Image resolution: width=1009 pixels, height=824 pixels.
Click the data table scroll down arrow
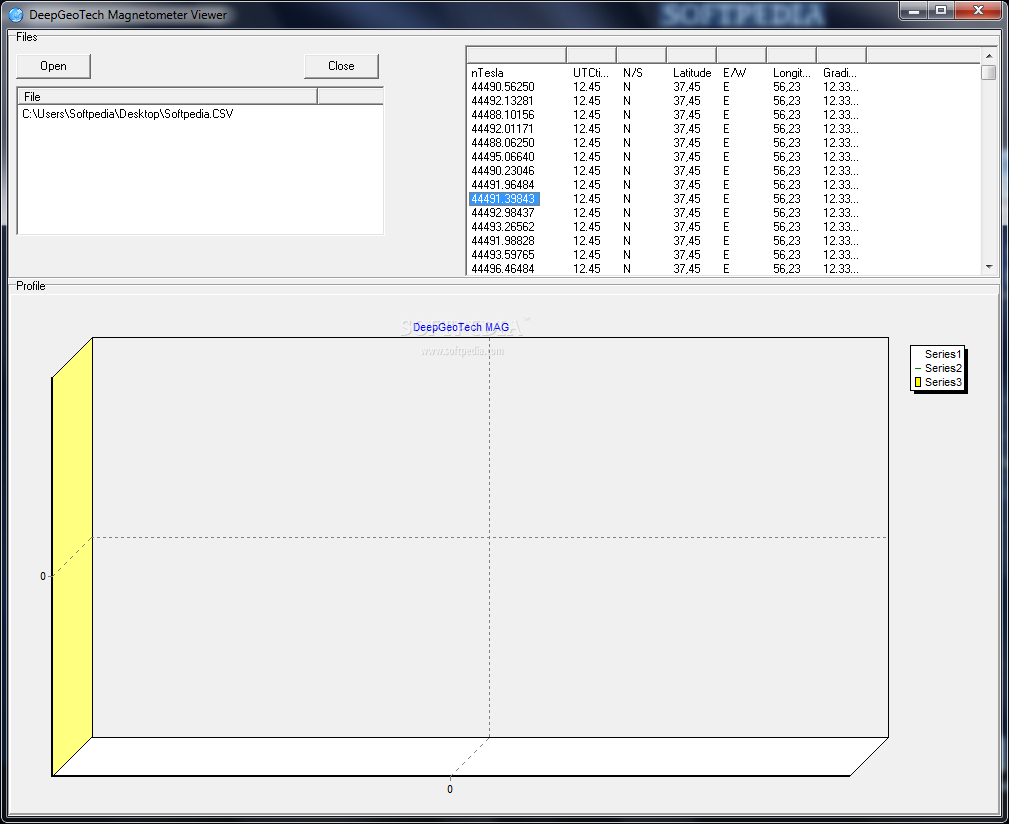(989, 267)
